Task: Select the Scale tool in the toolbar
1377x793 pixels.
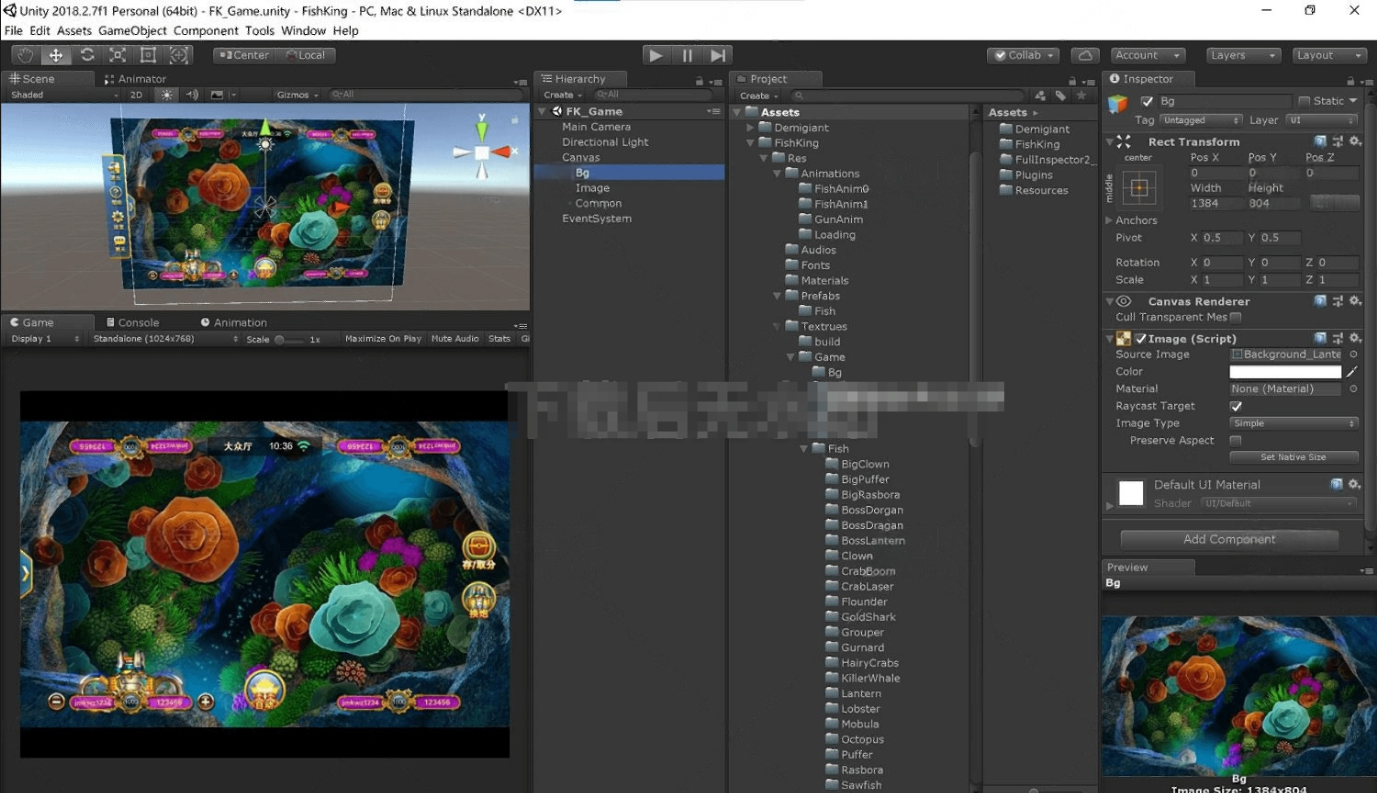Action: click(x=117, y=55)
